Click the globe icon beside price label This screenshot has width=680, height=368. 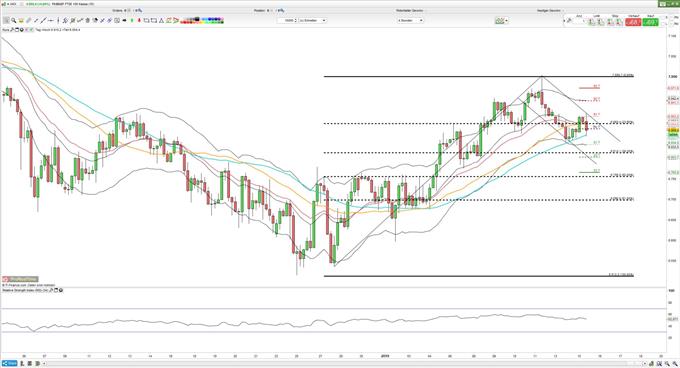coord(22,30)
